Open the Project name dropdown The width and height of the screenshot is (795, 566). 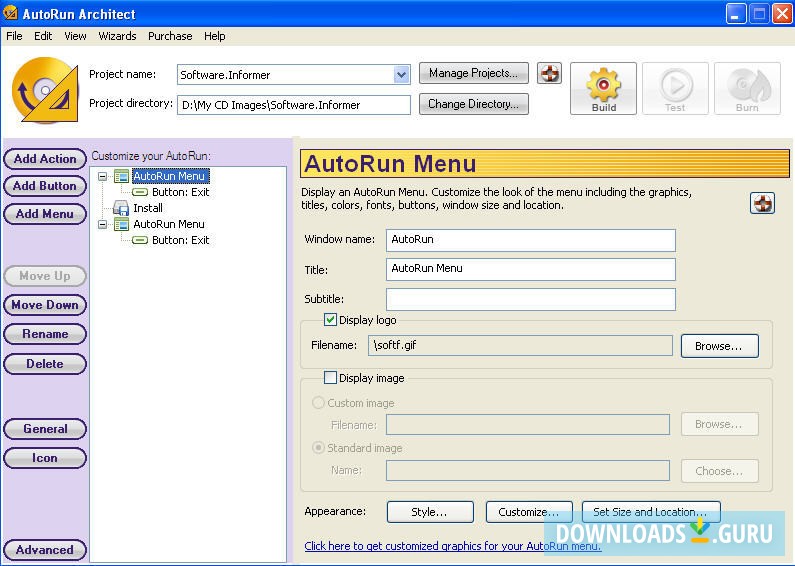click(401, 75)
